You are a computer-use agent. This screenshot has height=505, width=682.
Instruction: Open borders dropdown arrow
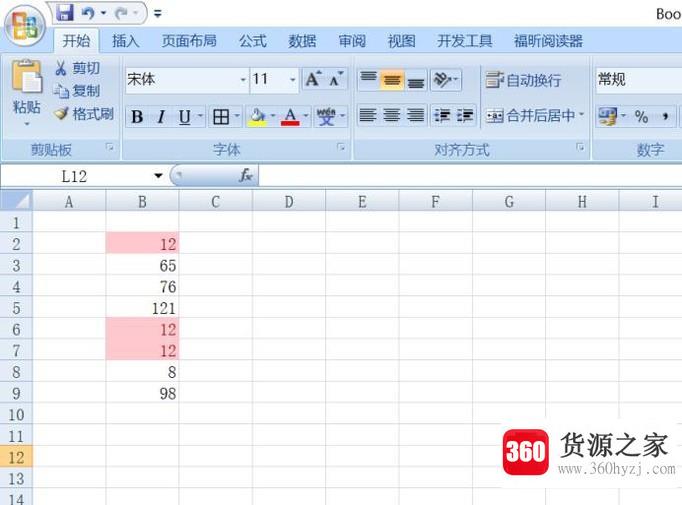[237, 116]
